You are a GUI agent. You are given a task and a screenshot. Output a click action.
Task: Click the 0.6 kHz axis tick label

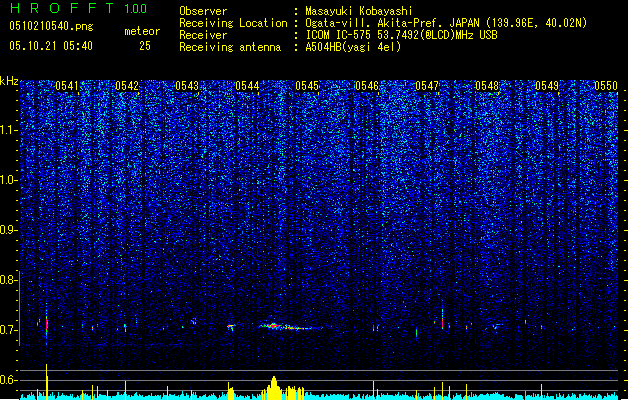(x=8, y=380)
